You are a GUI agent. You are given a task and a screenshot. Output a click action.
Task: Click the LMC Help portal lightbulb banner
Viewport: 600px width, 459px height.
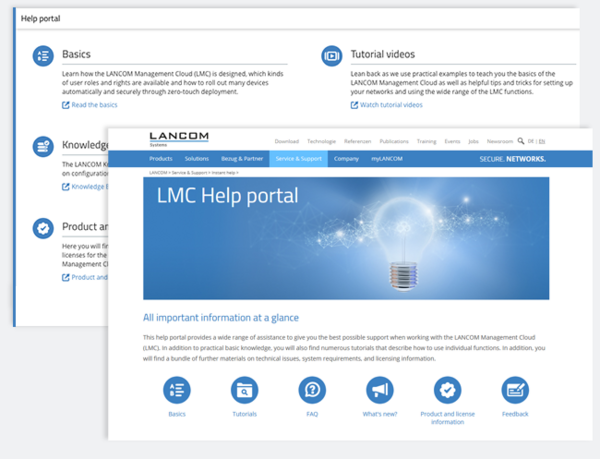point(346,238)
